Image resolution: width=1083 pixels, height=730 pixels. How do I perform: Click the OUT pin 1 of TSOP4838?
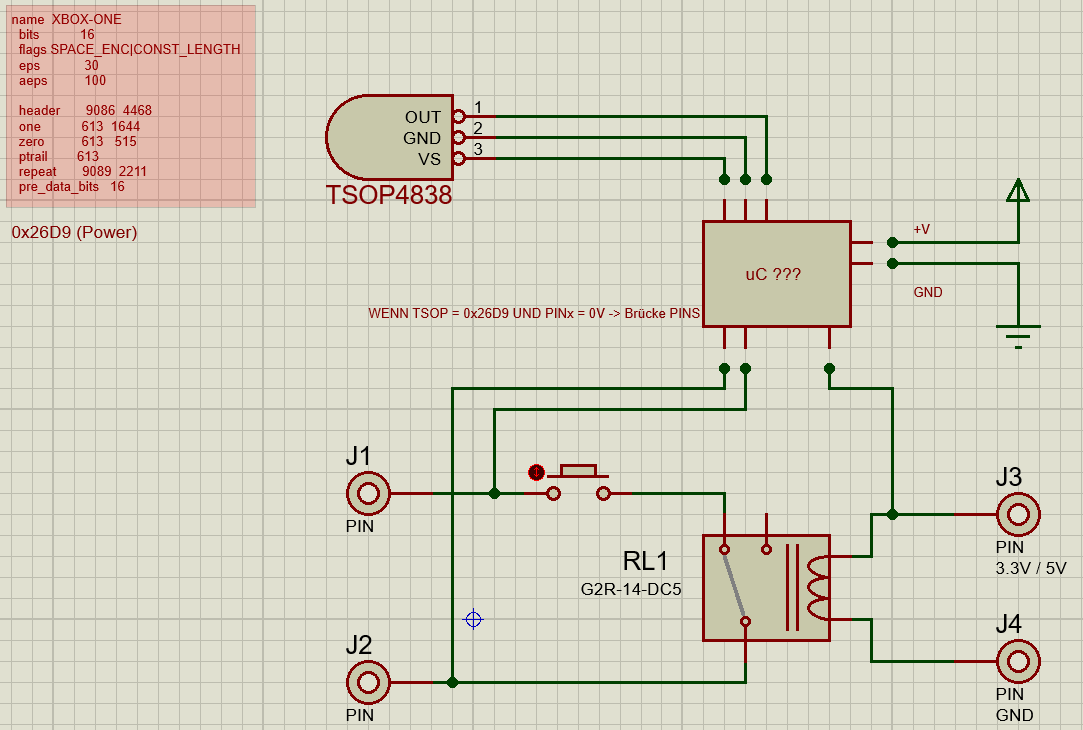tap(459, 117)
